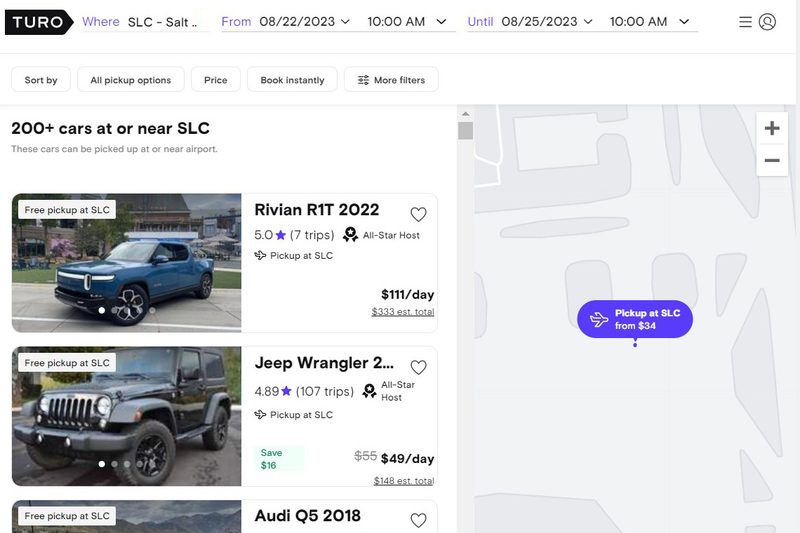This screenshot has height=533, width=800.
Task: Click the Turo logo
Action: (x=39, y=22)
